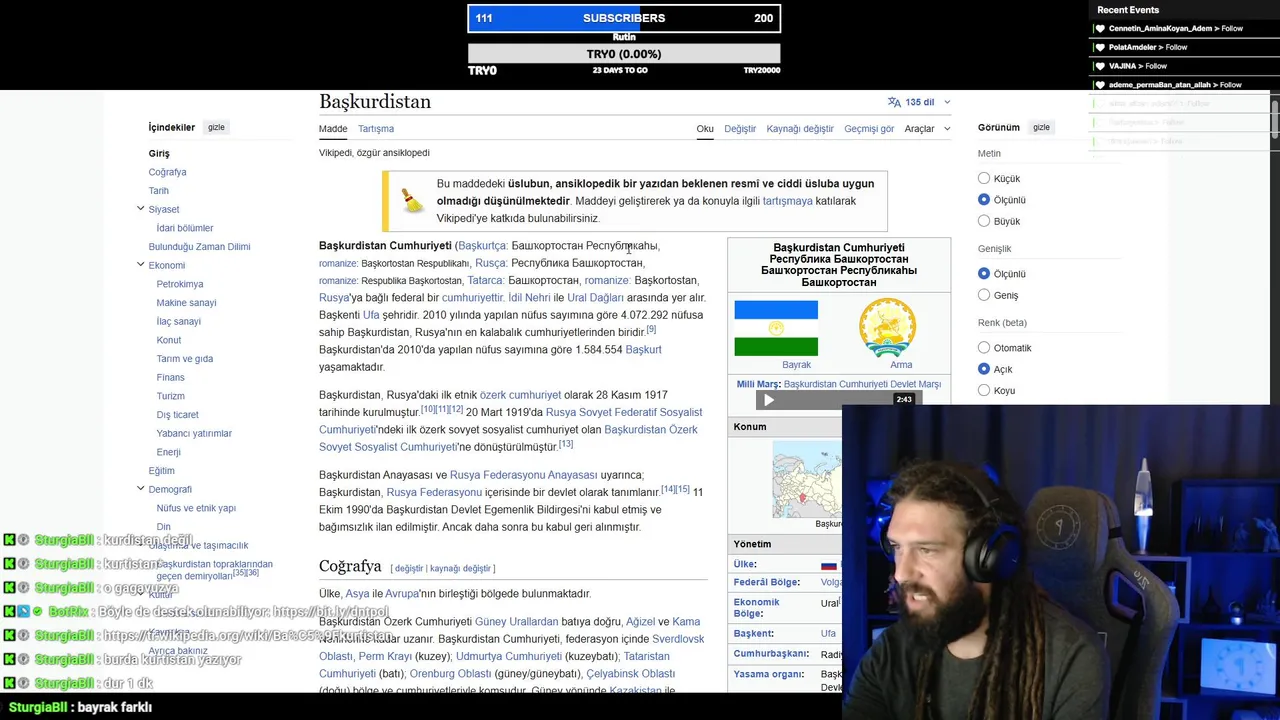Screen dimensions: 1280x720
Task: Open the Ural Dağları link
Action: tap(595, 298)
